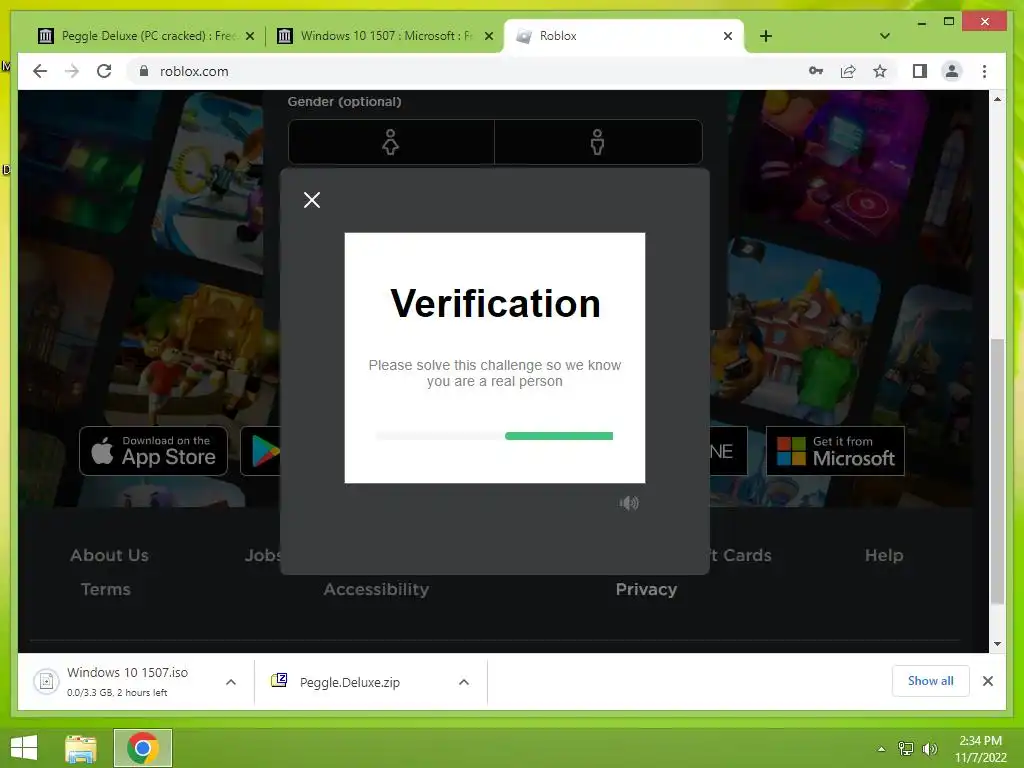The image size is (1024, 768).
Task: Click the Gender (optional) label
Action: coord(344,102)
